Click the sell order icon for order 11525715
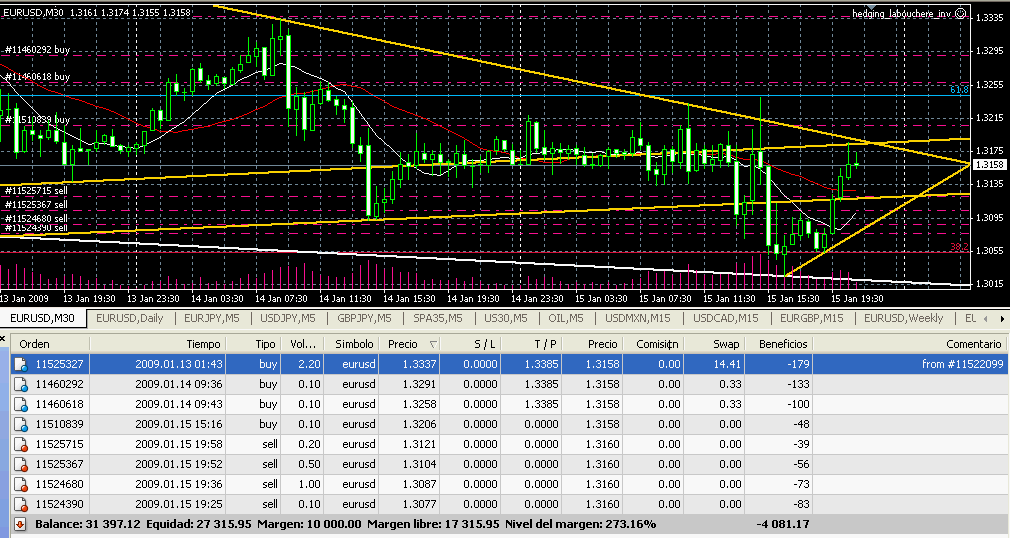The width and height of the screenshot is (1010, 538). [x=19, y=443]
